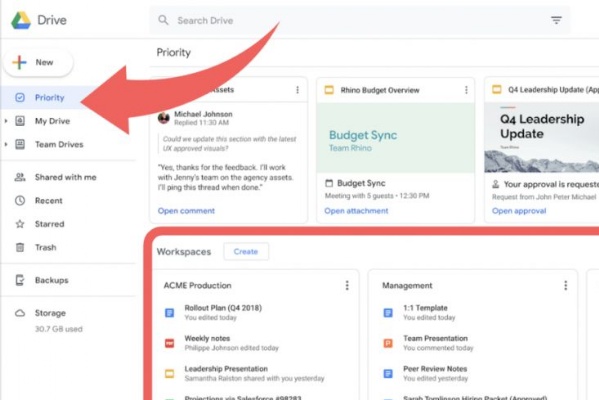Open the Budget Sync preview thumbnail
Viewport: 599px width, 400px height.
[x=396, y=138]
